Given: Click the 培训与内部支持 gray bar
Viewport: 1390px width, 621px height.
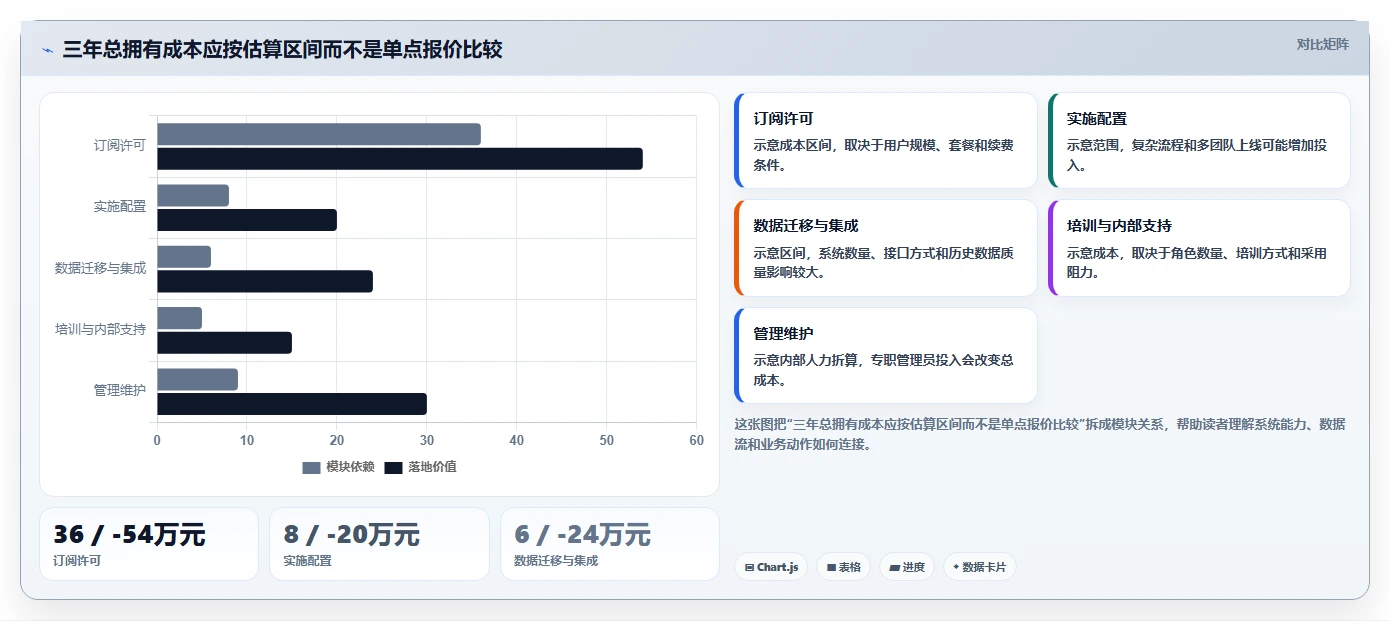Looking at the screenshot, I should (x=179, y=318).
